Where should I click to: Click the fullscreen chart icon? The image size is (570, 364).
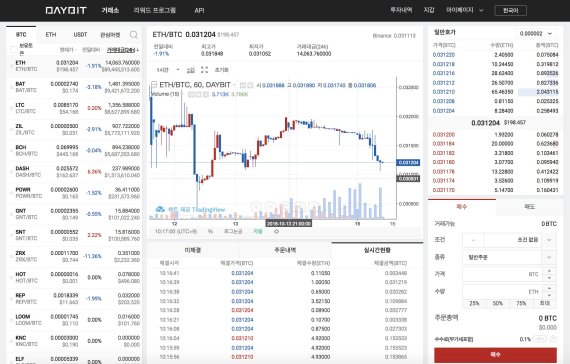coord(204,70)
